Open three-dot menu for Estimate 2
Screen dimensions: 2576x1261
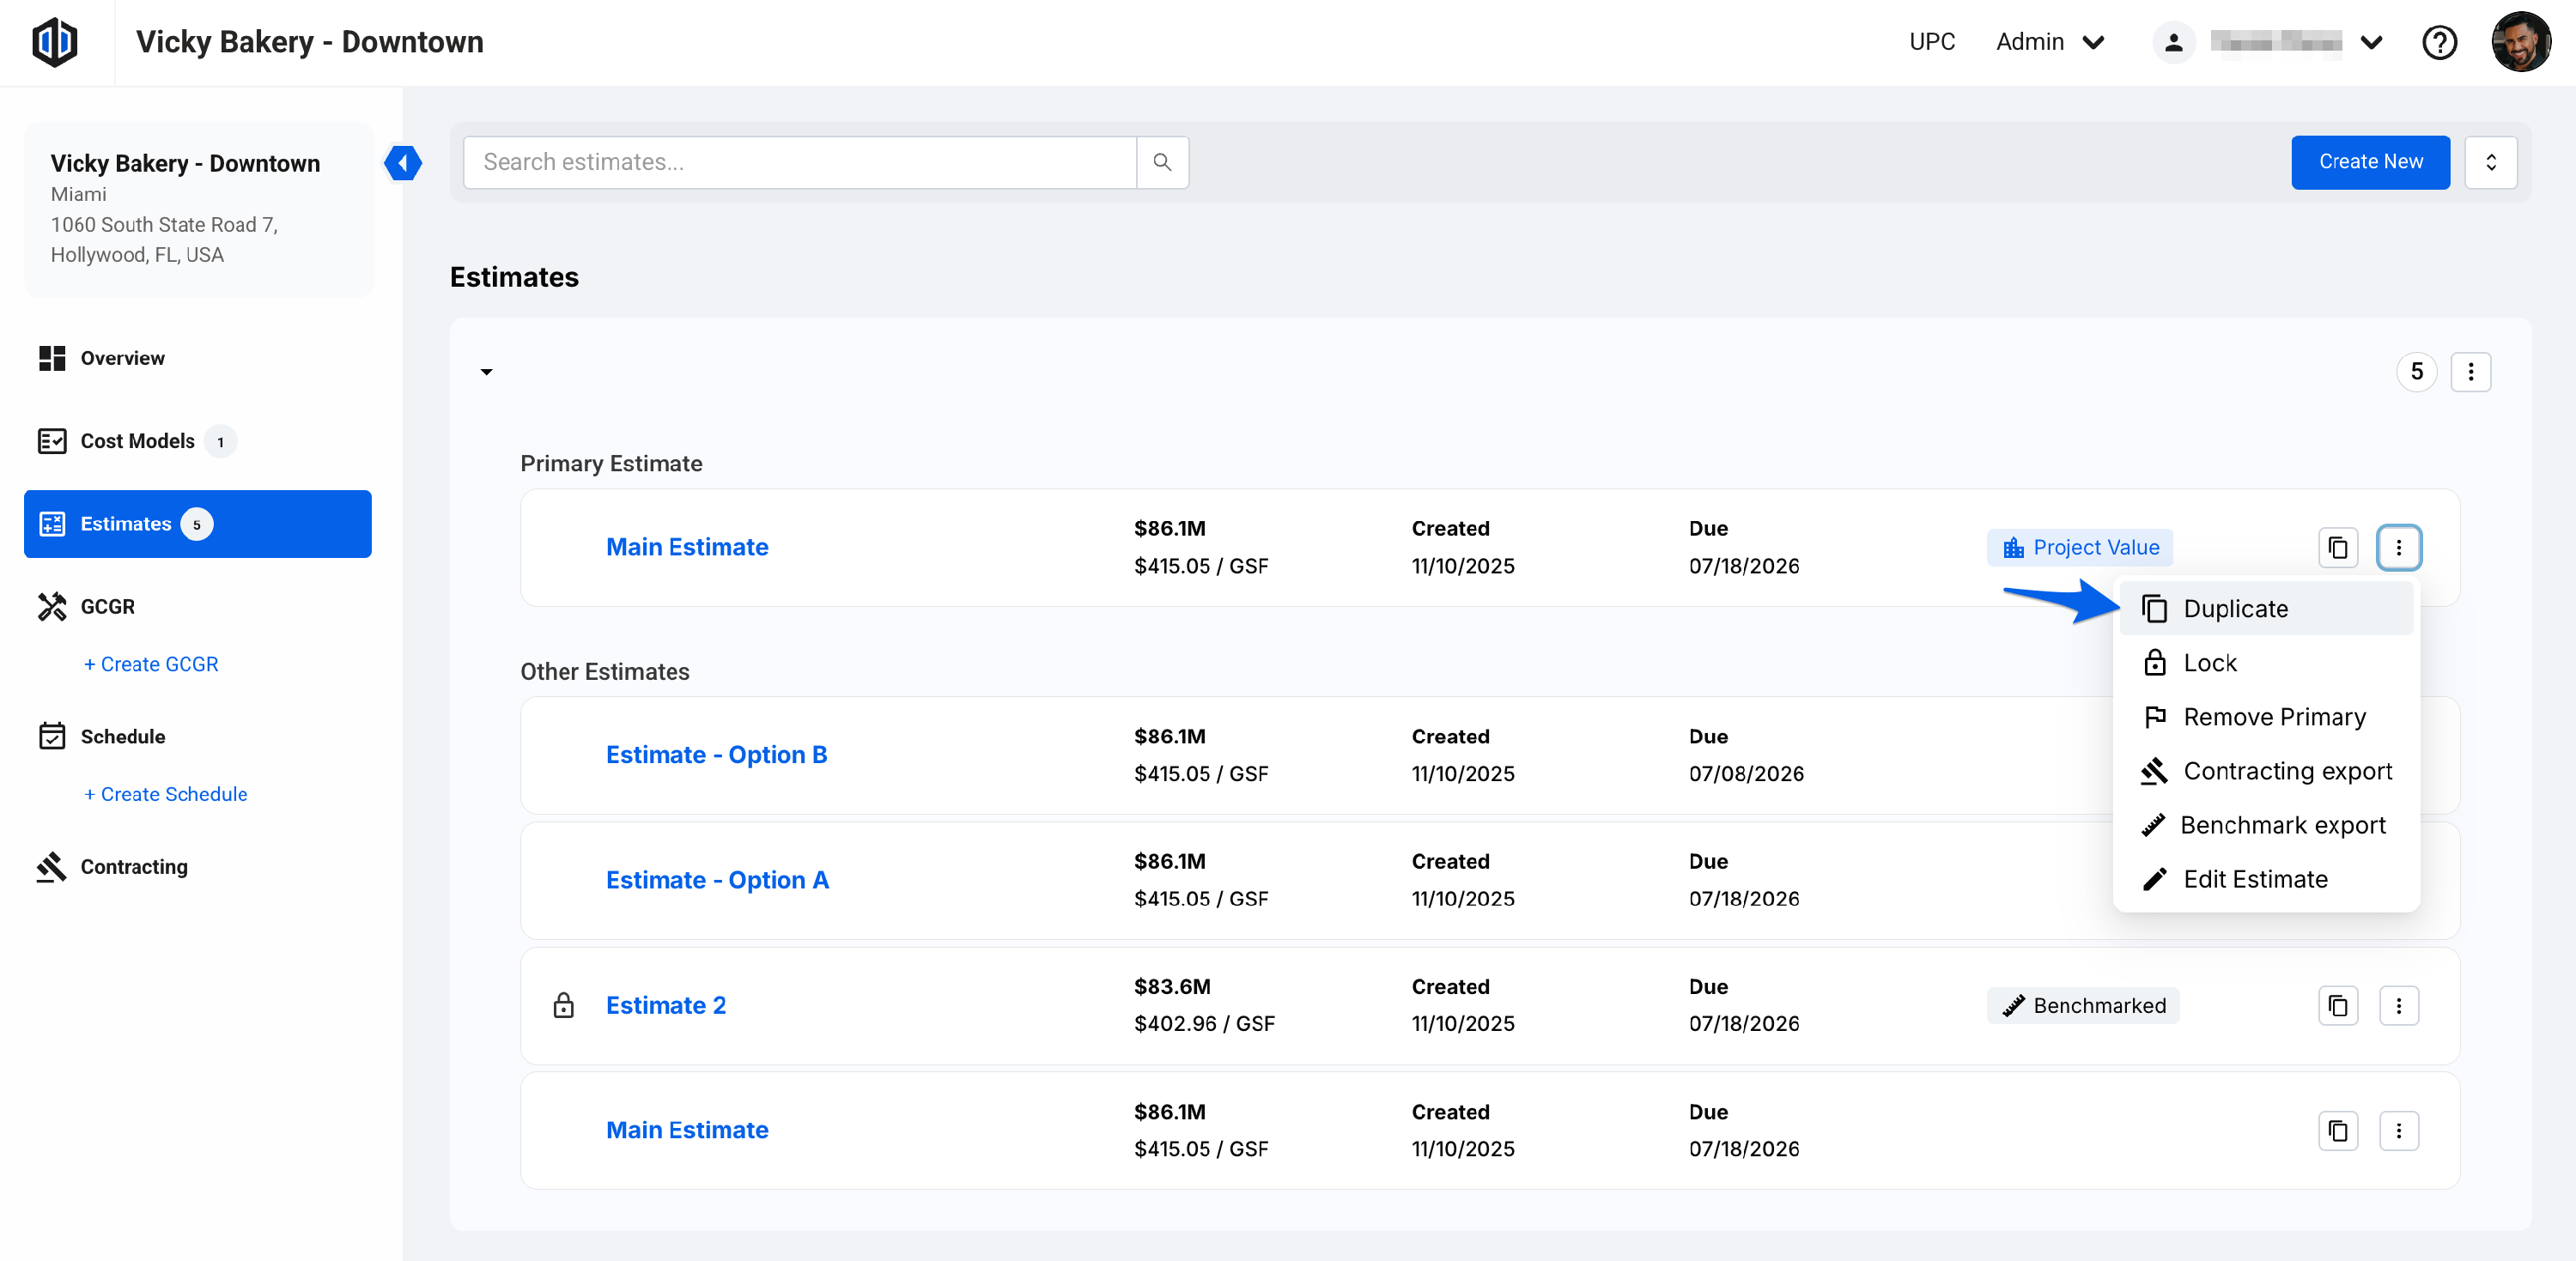pos(2398,1005)
